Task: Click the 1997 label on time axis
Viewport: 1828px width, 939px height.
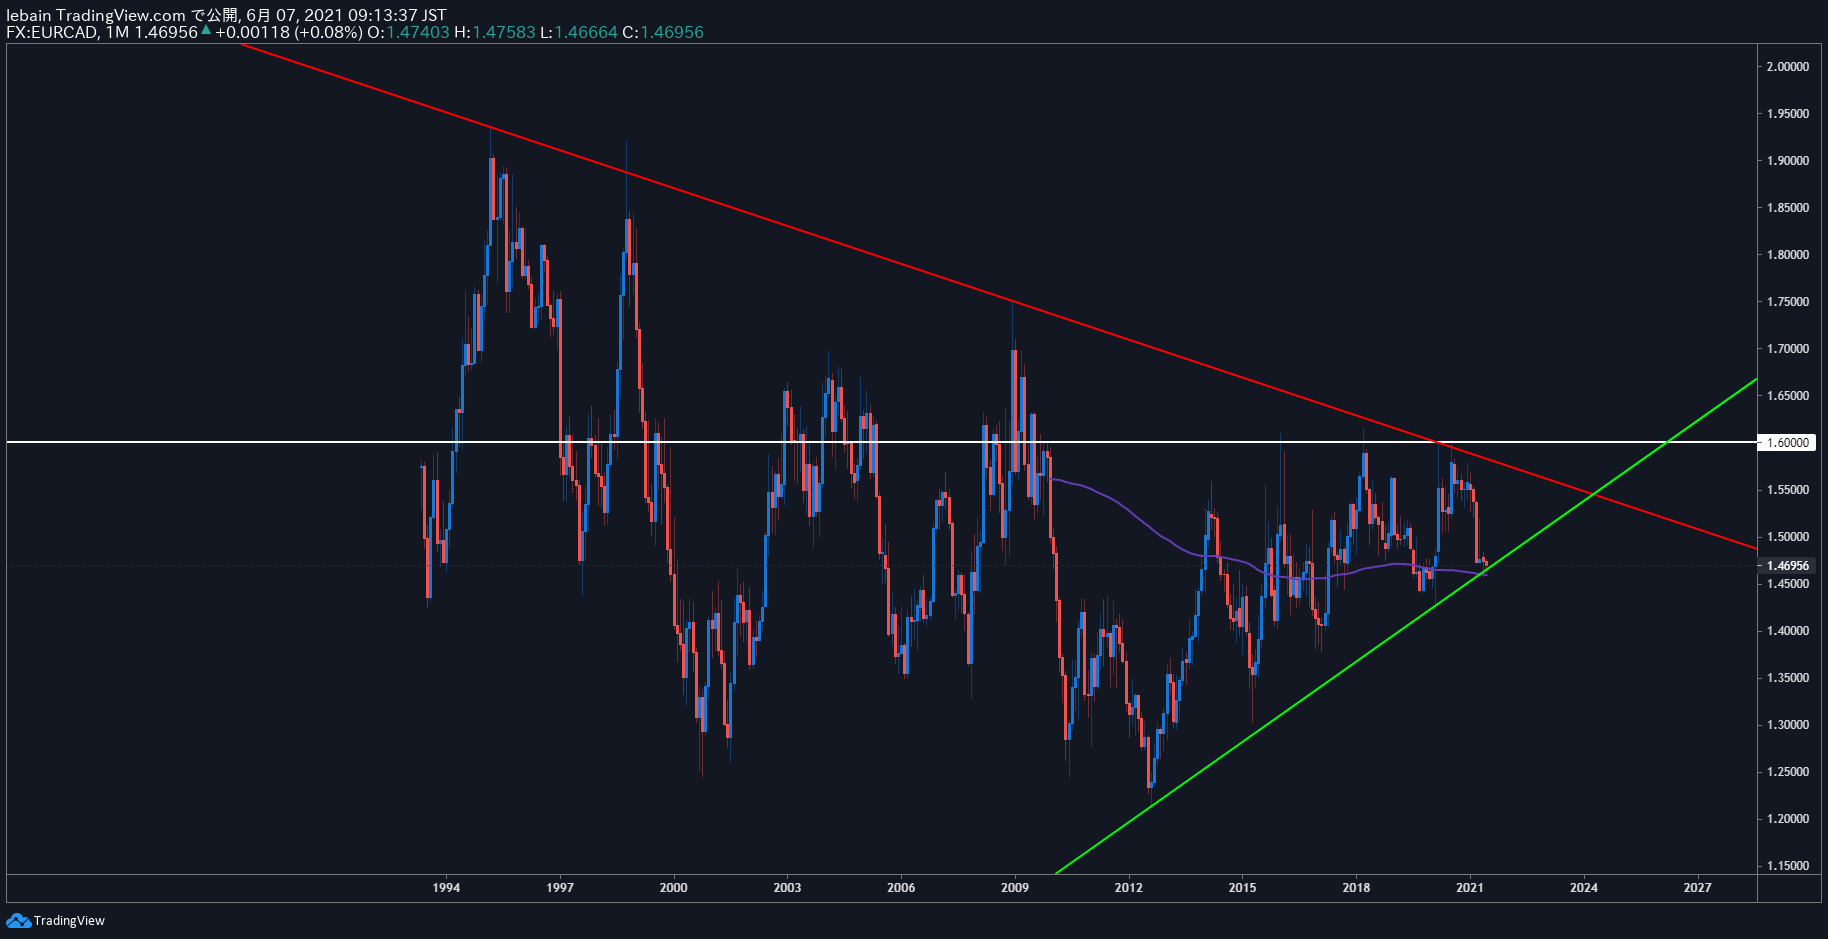Action: pos(560,887)
